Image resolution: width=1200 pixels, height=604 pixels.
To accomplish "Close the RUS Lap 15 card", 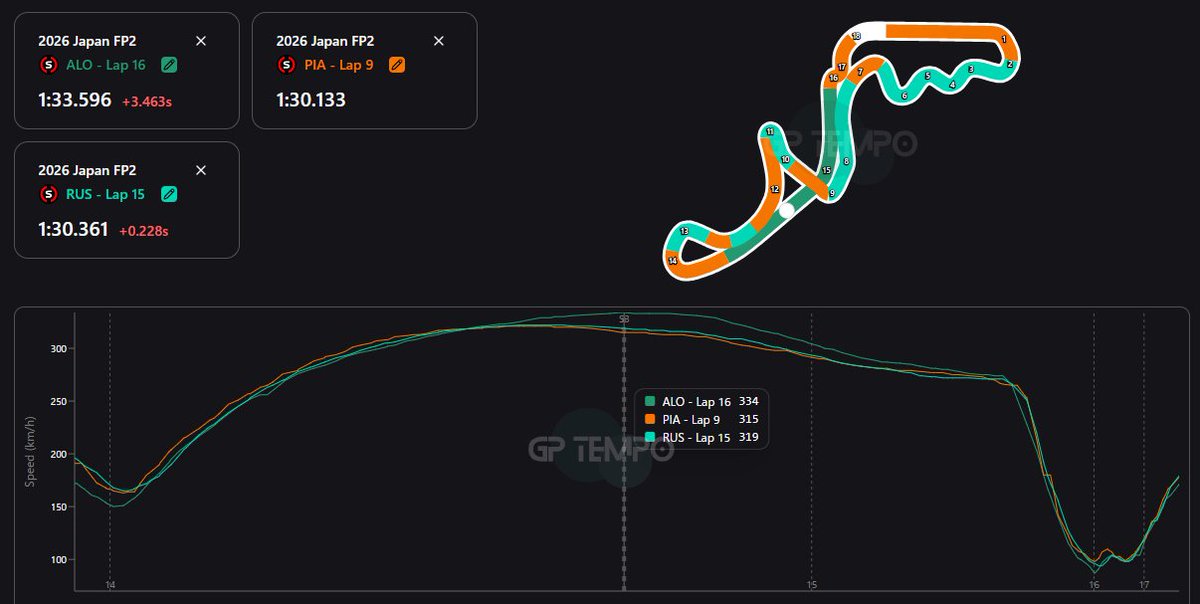I will [x=201, y=170].
